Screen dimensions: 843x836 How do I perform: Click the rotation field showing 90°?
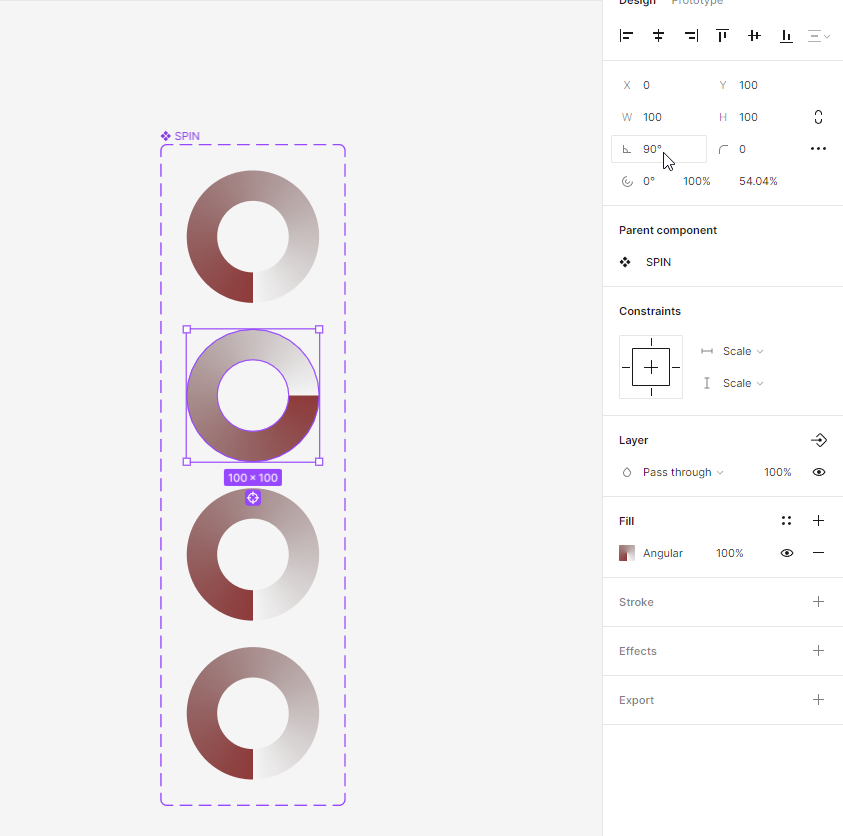click(659, 149)
